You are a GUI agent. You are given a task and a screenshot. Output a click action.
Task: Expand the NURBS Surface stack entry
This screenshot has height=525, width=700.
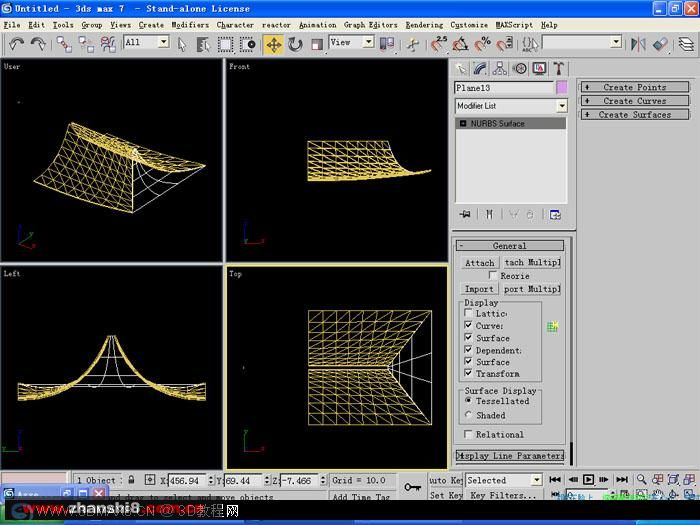click(463, 123)
